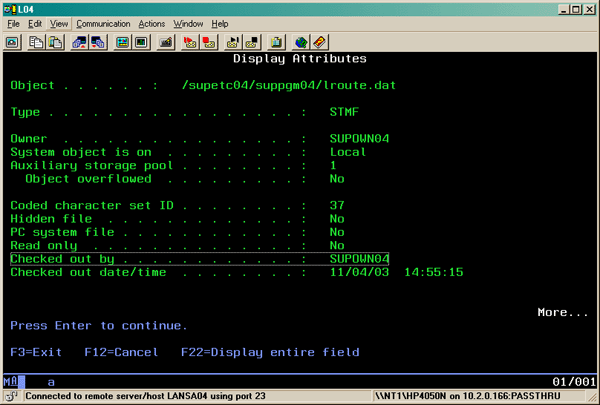This screenshot has height=405, width=600.
Task: Open the help book question-mark icon
Action: point(319,42)
